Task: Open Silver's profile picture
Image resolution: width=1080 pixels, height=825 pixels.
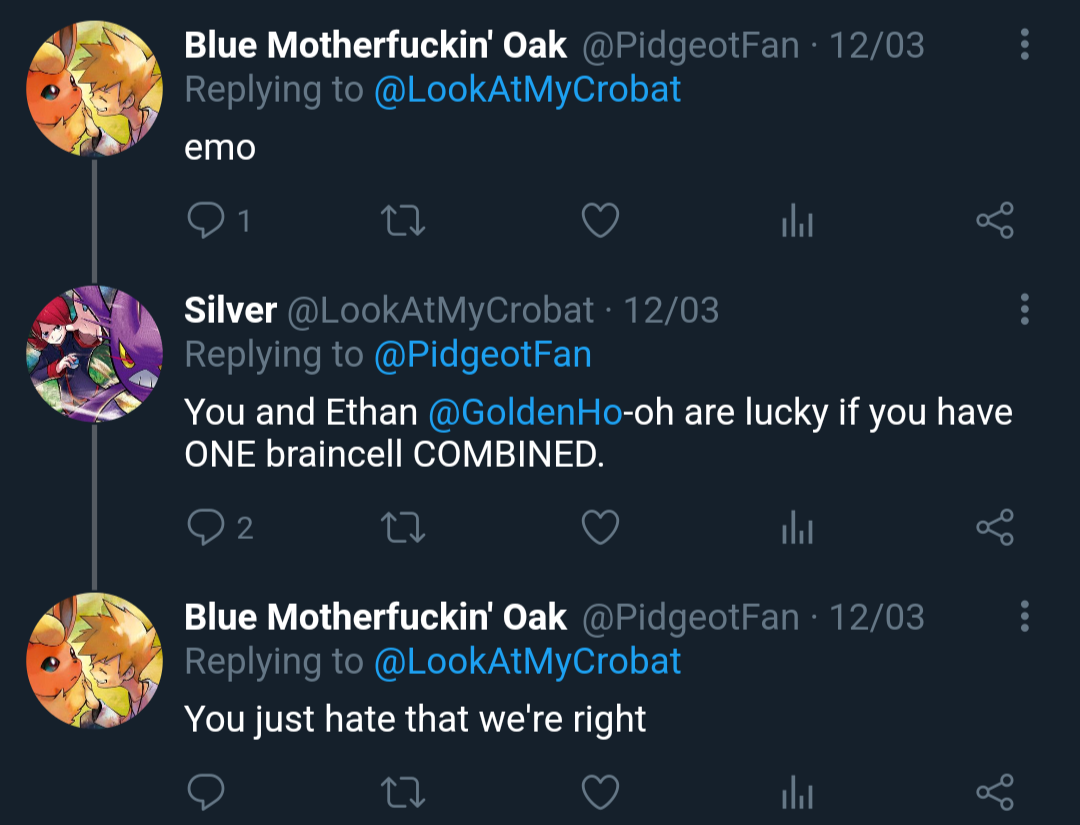Action: pyautogui.click(x=94, y=354)
